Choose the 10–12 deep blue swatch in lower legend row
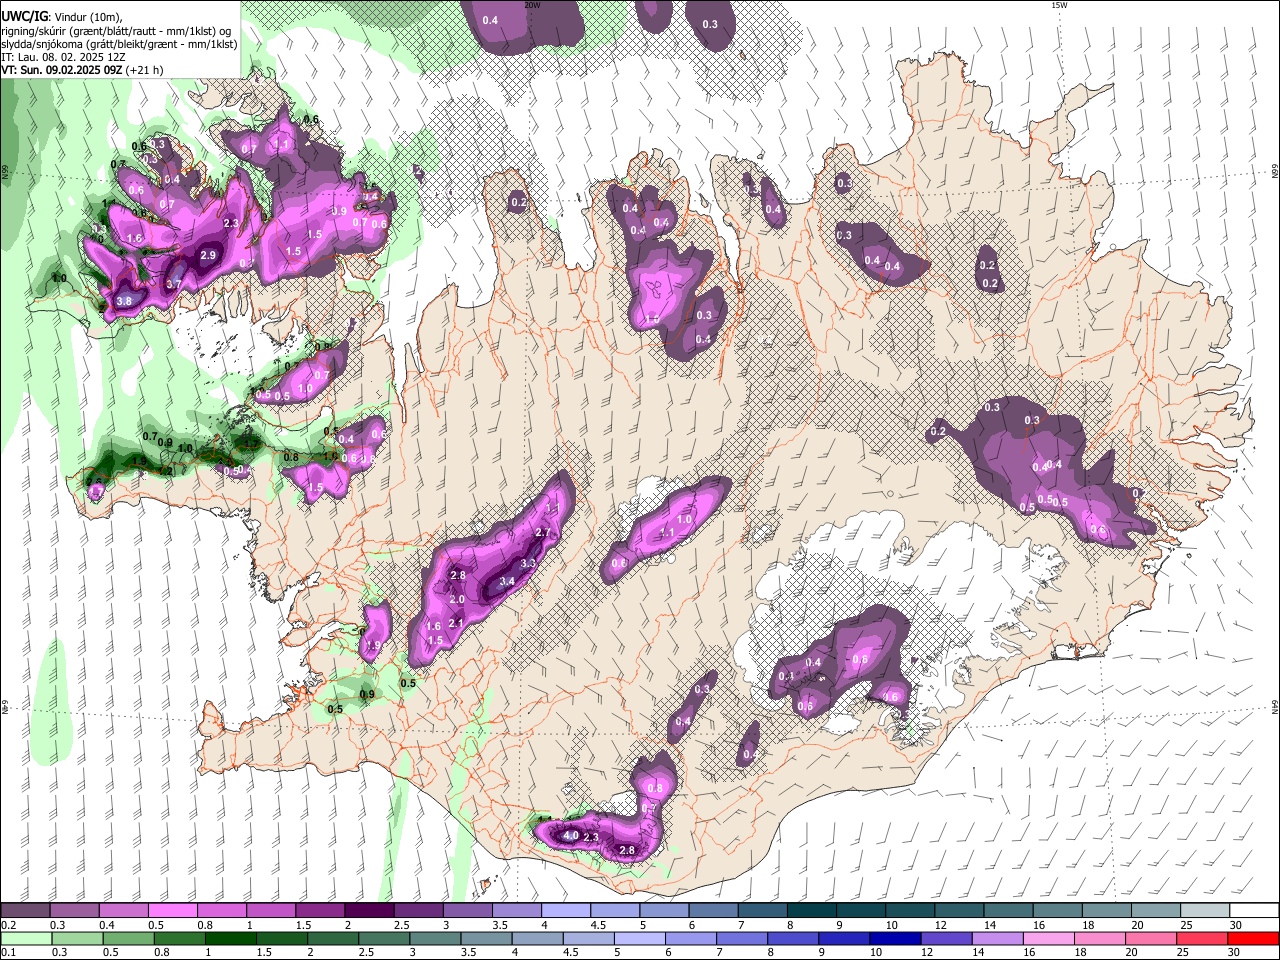The height and width of the screenshot is (960, 1280). (895, 938)
